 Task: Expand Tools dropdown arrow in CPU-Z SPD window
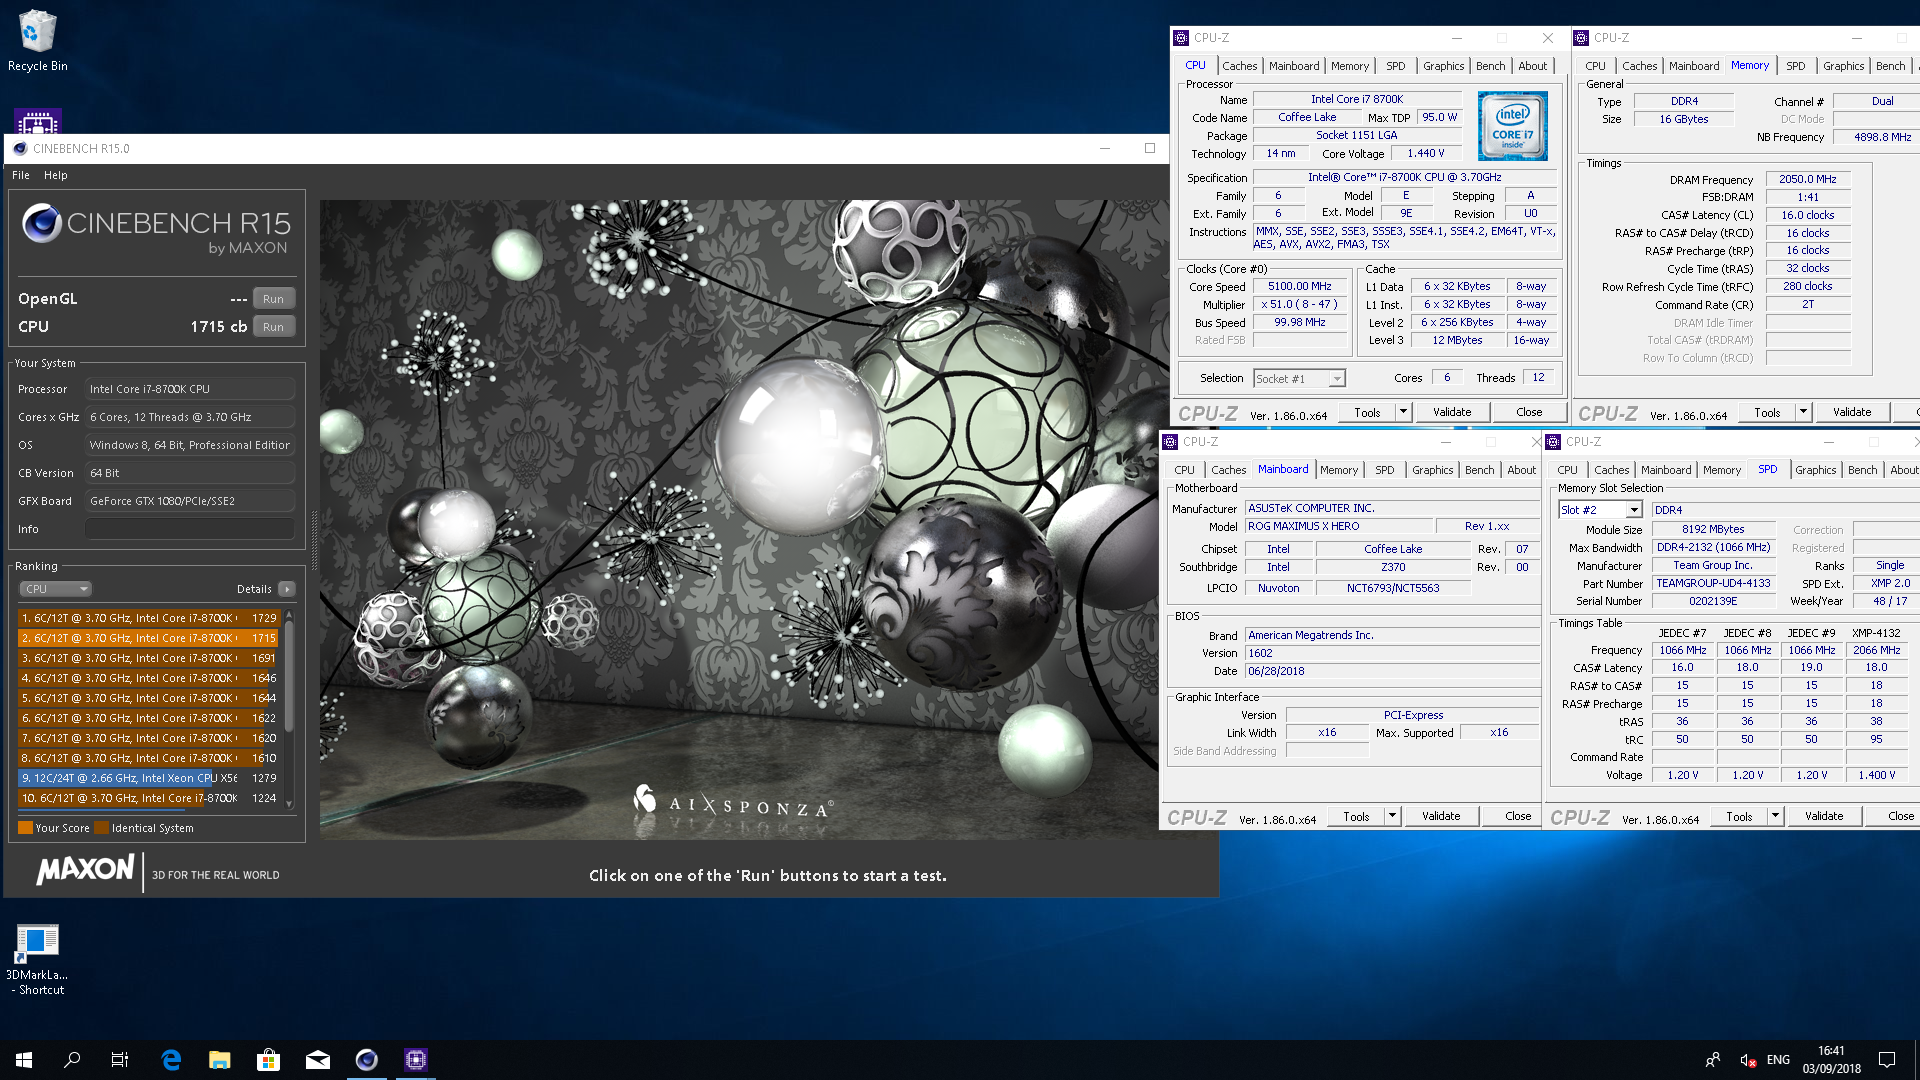[1775, 816]
